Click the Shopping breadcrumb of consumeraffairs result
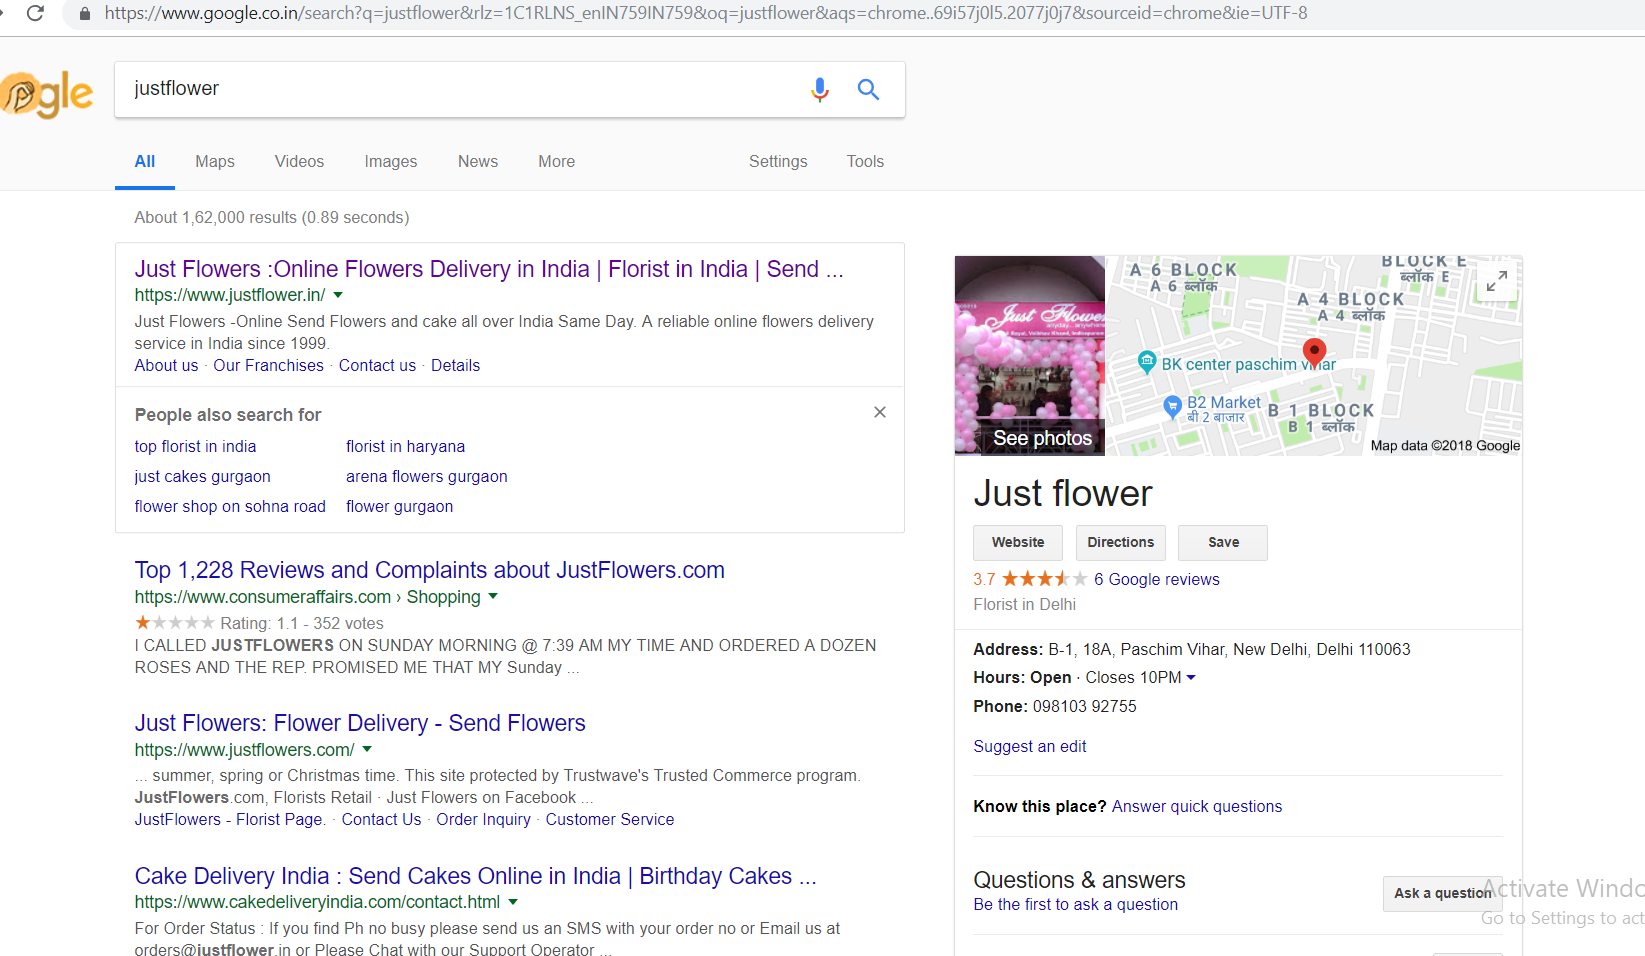Screen dimensions: 1645x956 (x=443, y=597)
